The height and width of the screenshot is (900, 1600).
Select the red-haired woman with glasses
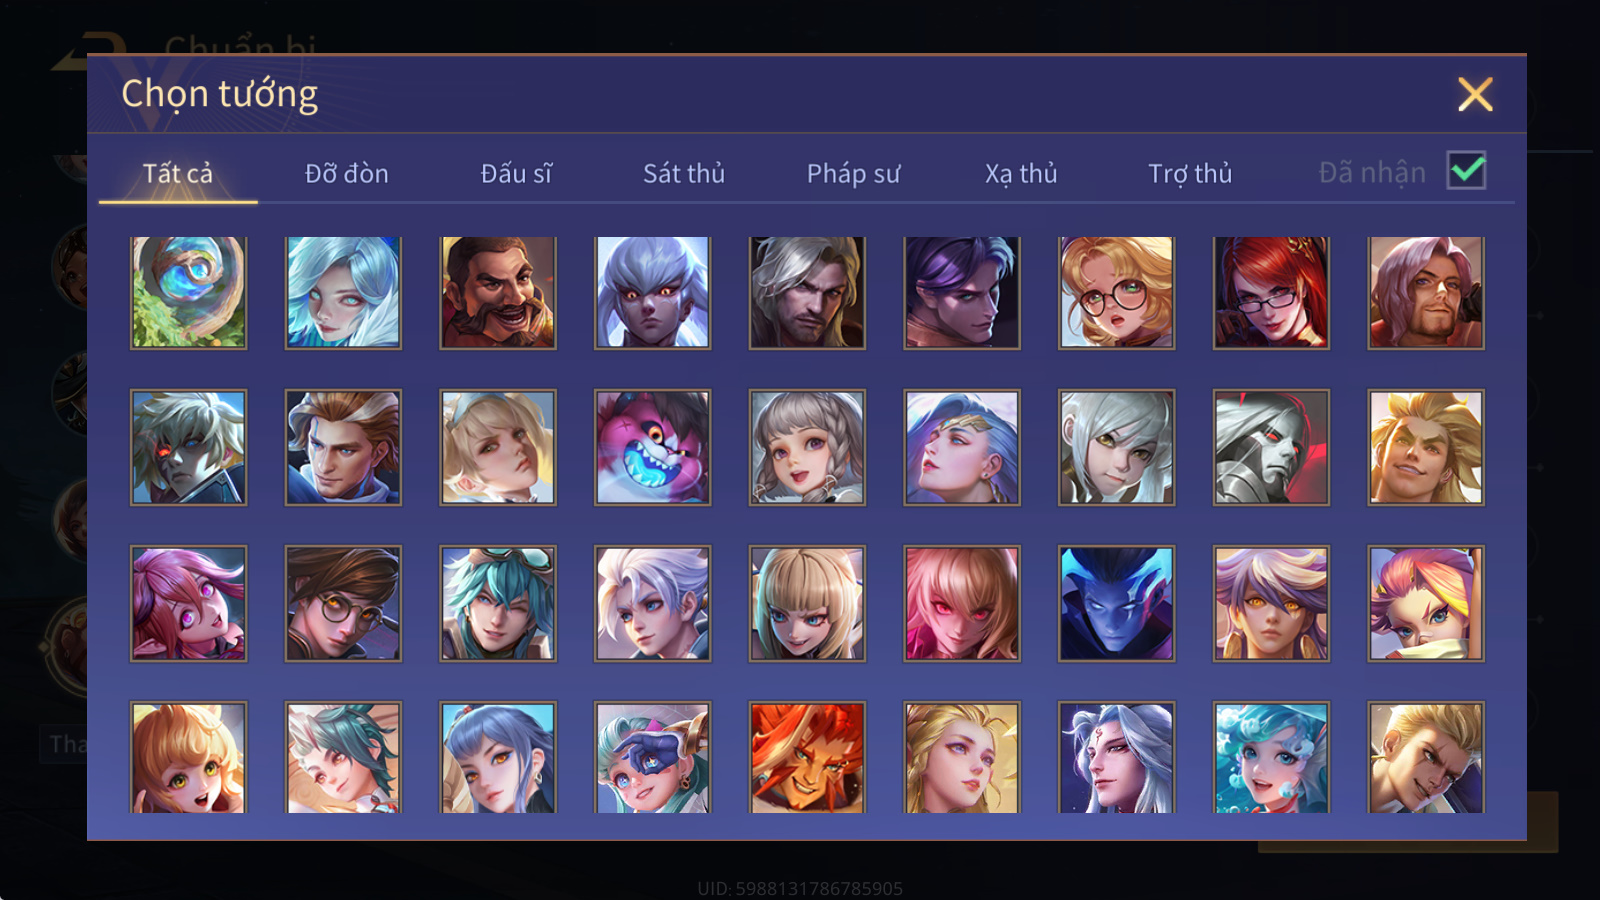point(1271,292)
